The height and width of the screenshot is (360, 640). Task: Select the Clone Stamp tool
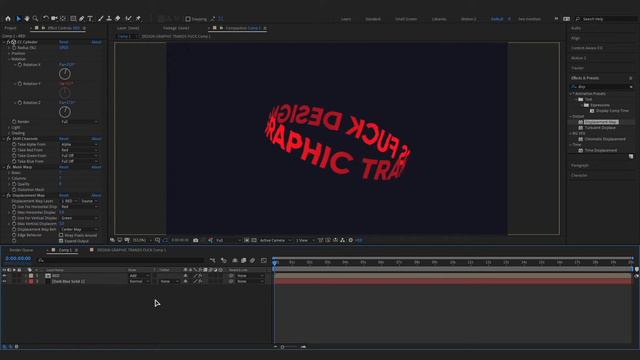coord(109,19)
